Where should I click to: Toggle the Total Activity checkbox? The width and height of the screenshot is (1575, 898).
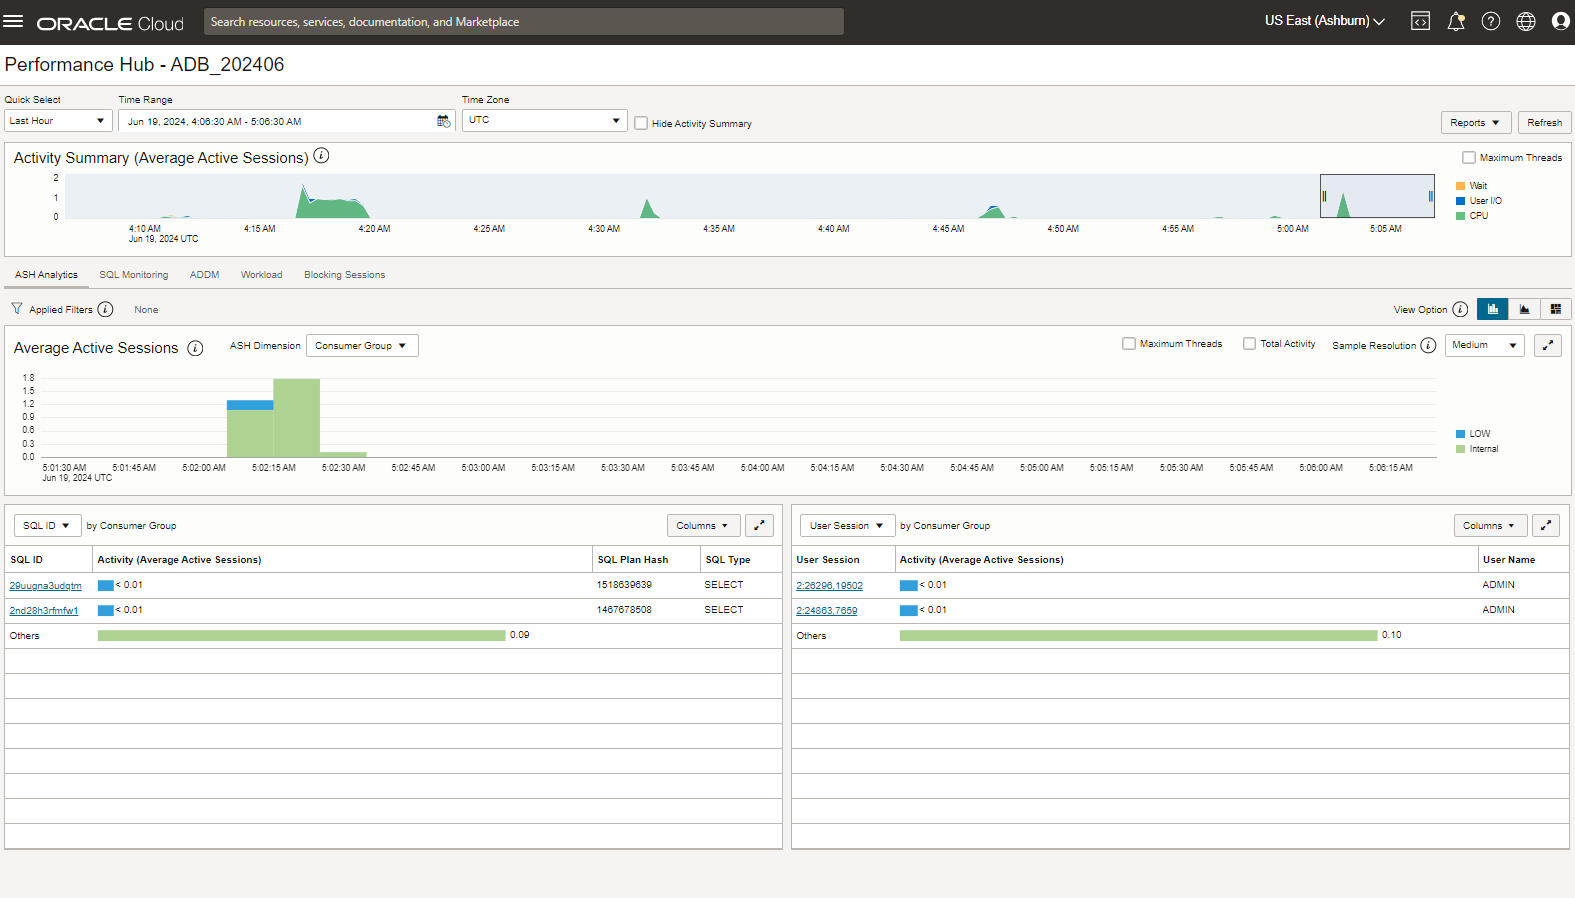pos(1249,343)
